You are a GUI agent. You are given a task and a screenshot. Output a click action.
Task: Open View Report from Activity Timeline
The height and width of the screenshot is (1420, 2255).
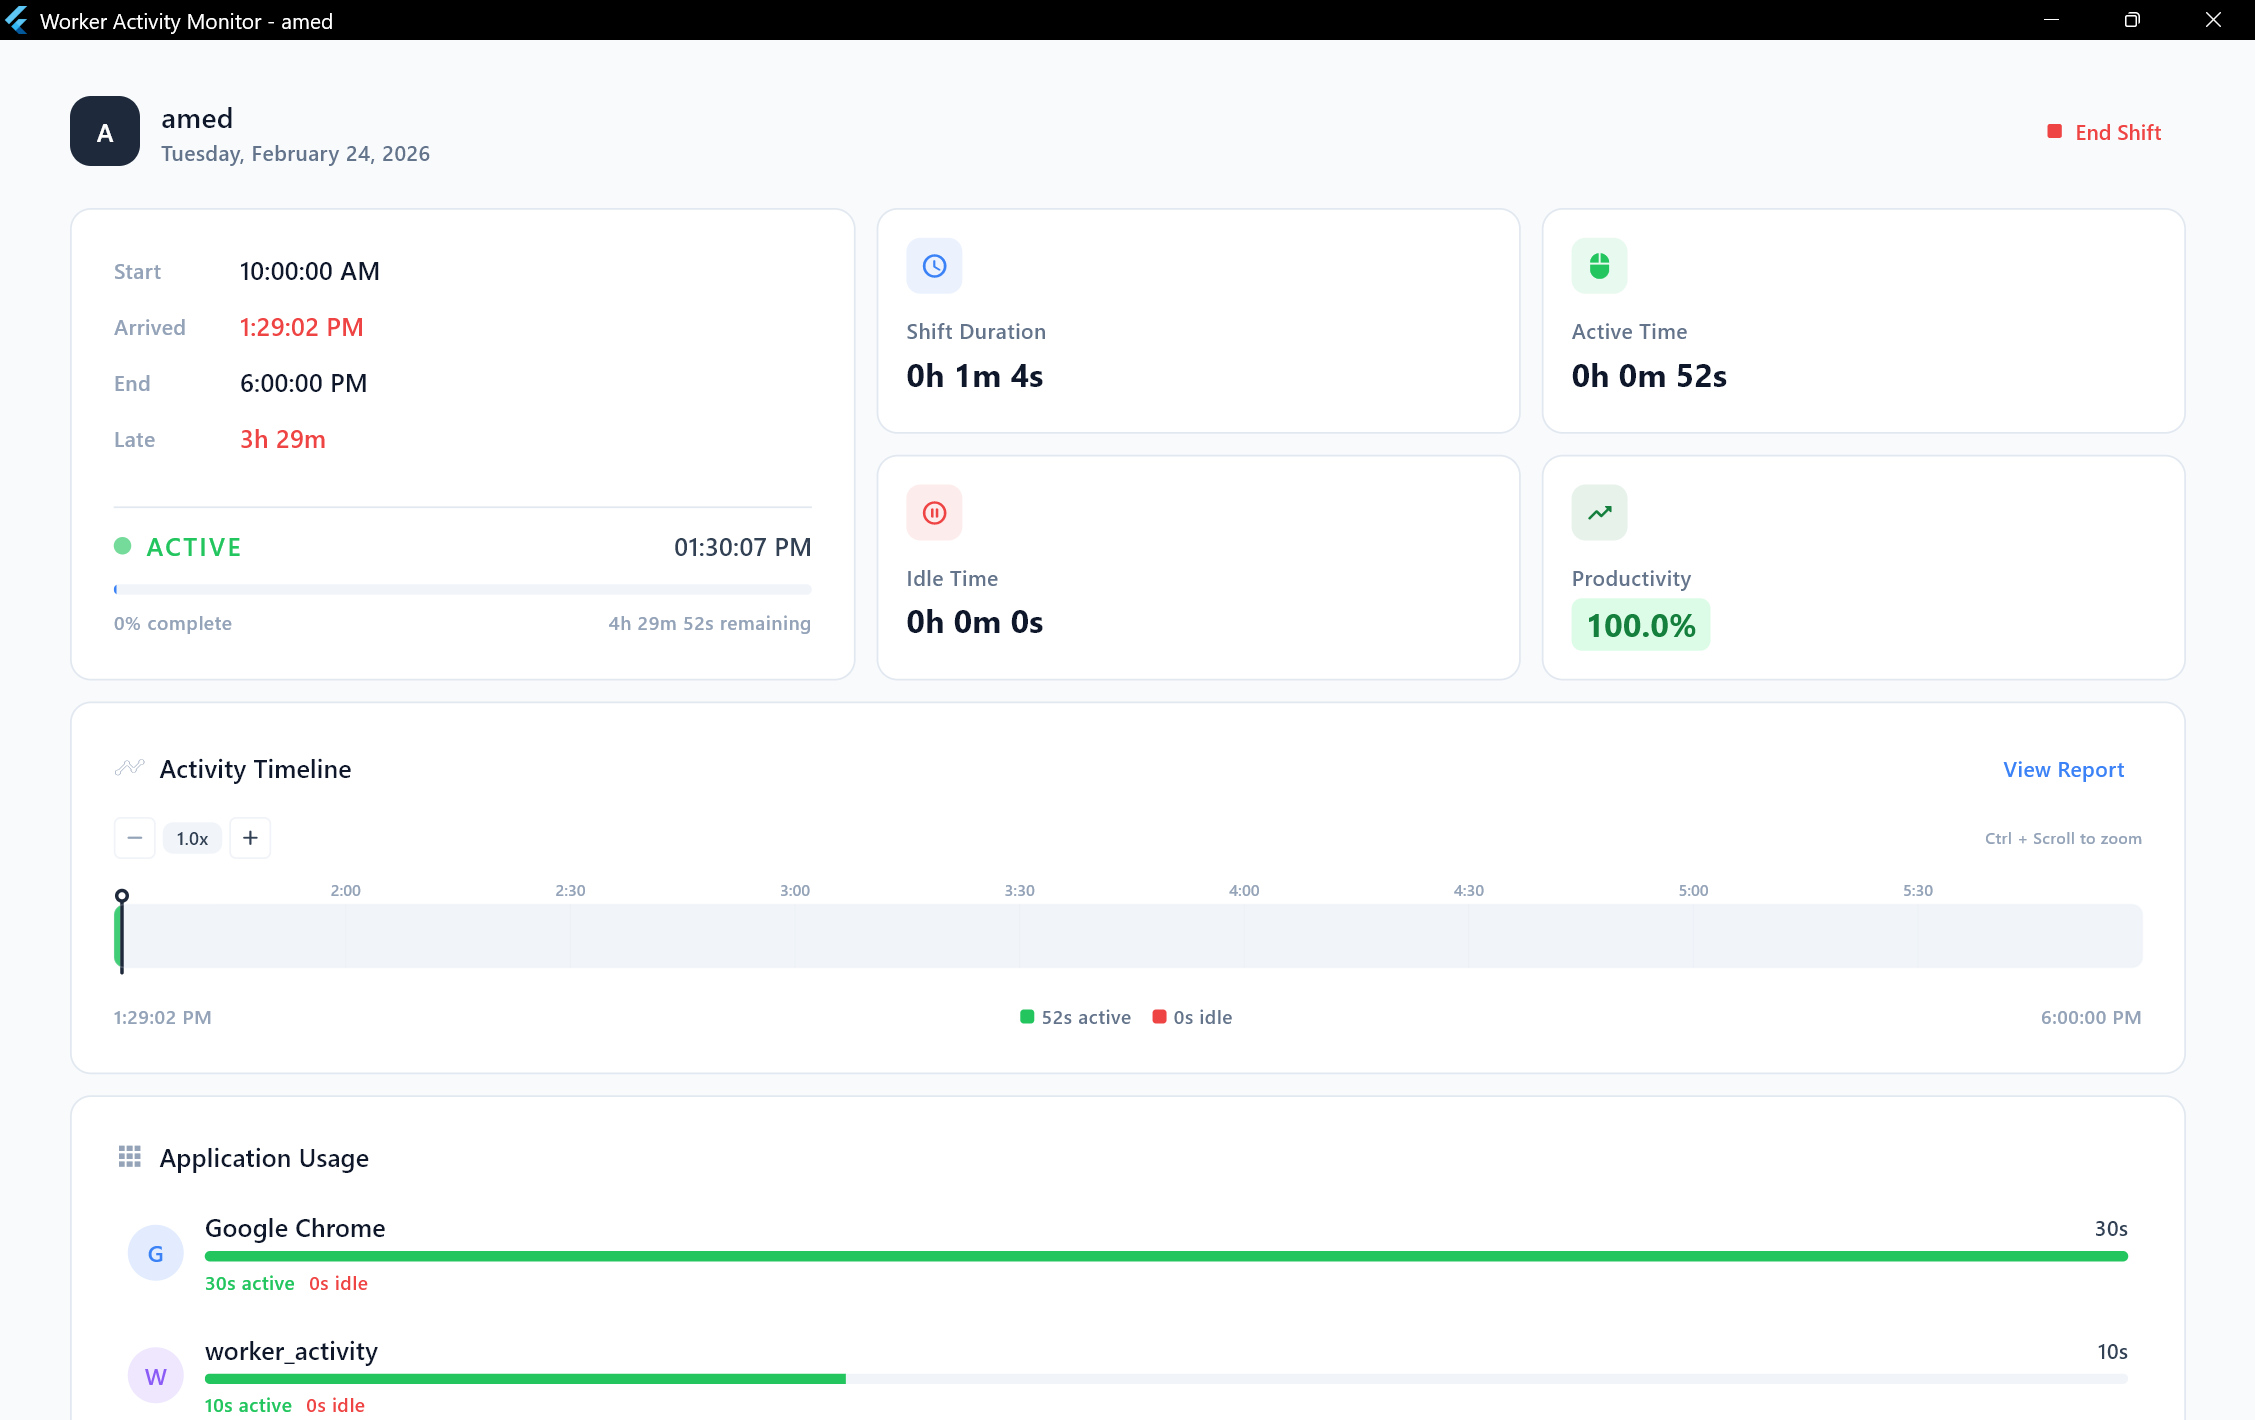click(2064, 769)
